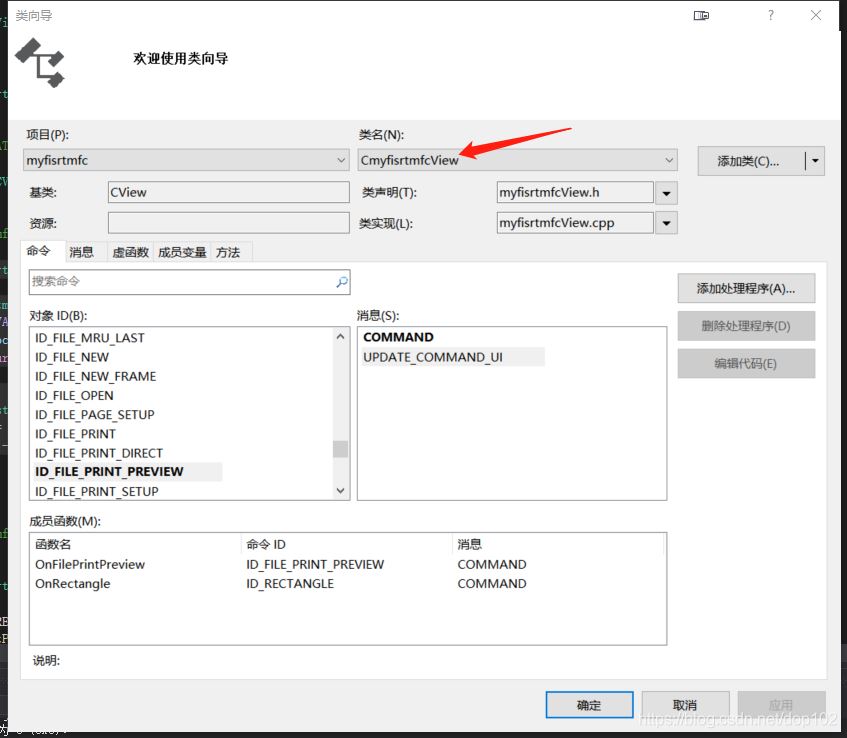Switch to the 成员变量 tab
847x738 pixels.
(x=182, y=252)
